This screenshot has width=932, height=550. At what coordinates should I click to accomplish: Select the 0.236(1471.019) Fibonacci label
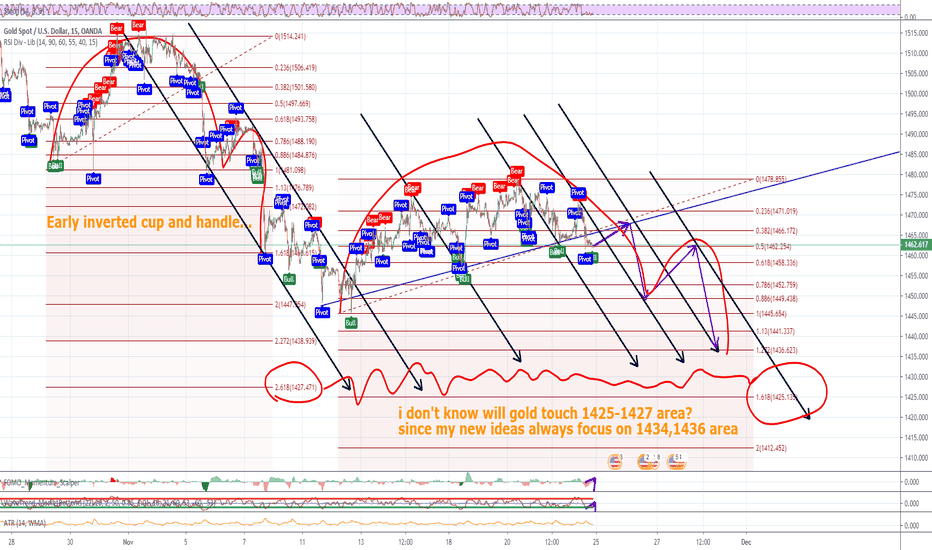776,211
